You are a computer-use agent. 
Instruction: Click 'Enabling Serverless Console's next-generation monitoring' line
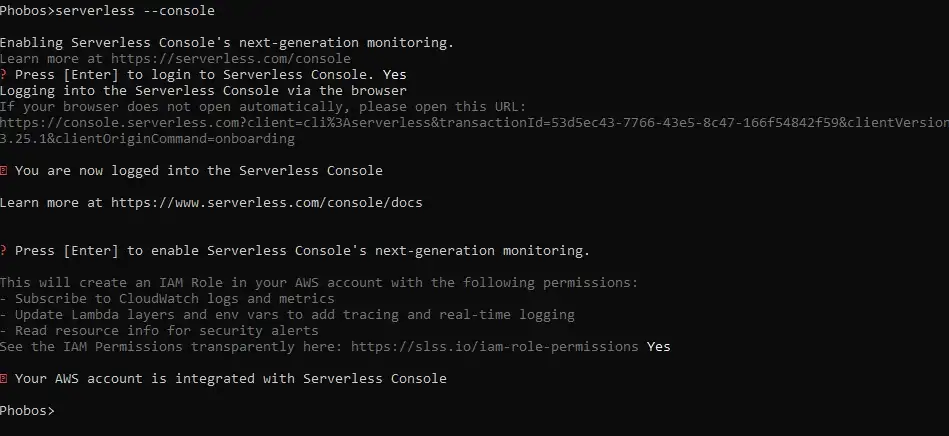(226, 43)
